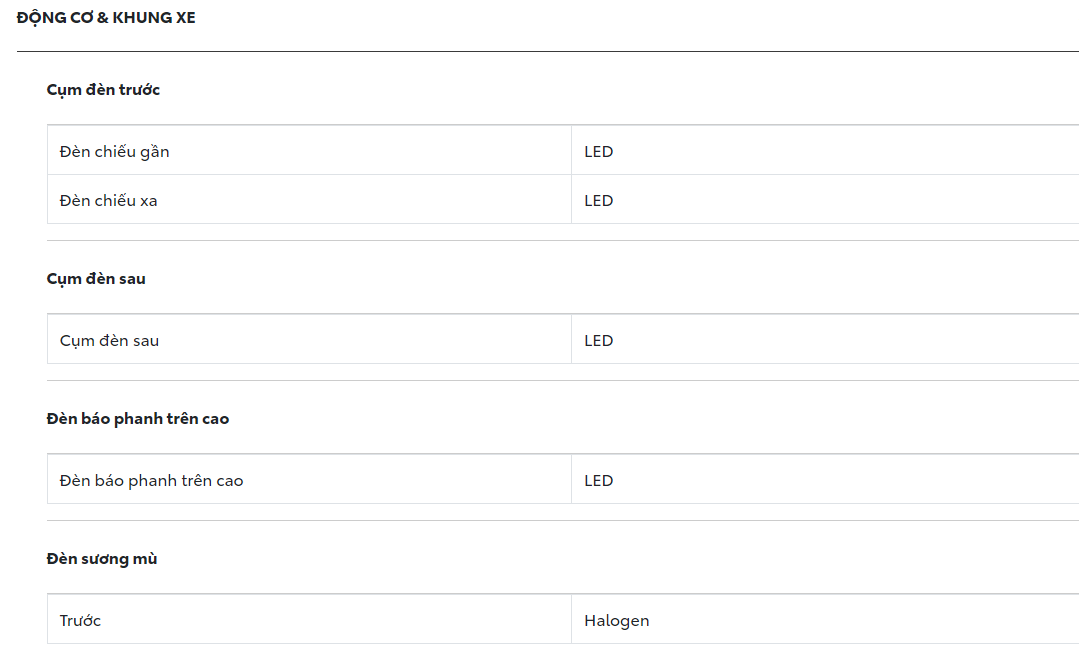Click the ĐỘNG CƠ & KHUNG XE heading
Screen dimensions: 1079x650
click(106, 18)
